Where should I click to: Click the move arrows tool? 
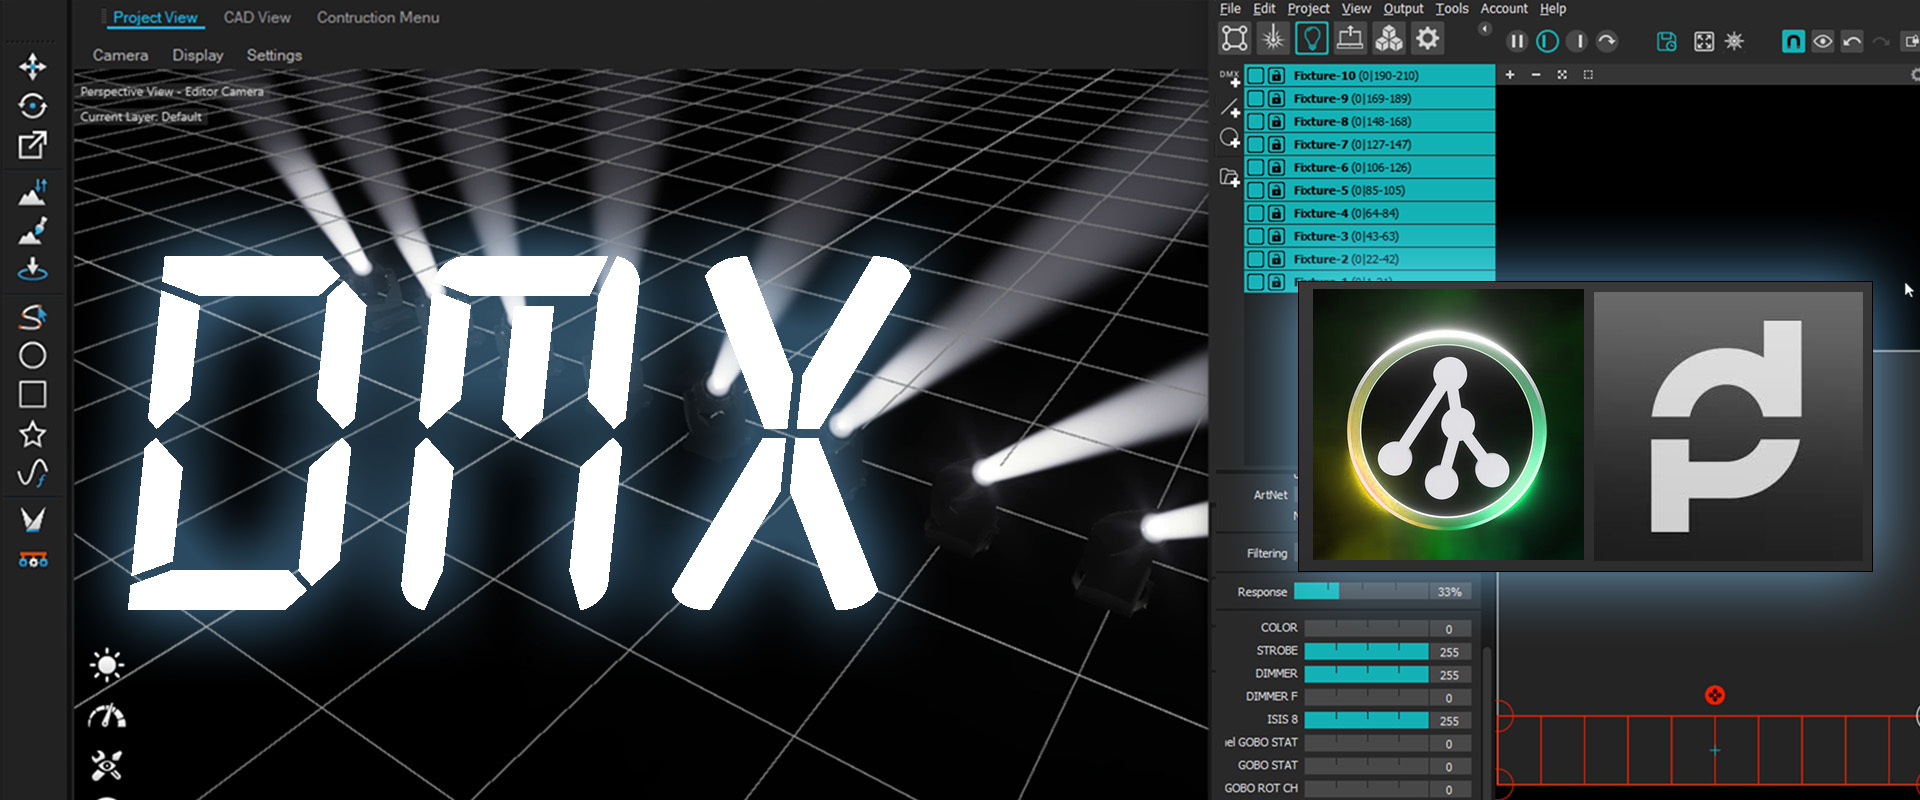pos(32,67)
